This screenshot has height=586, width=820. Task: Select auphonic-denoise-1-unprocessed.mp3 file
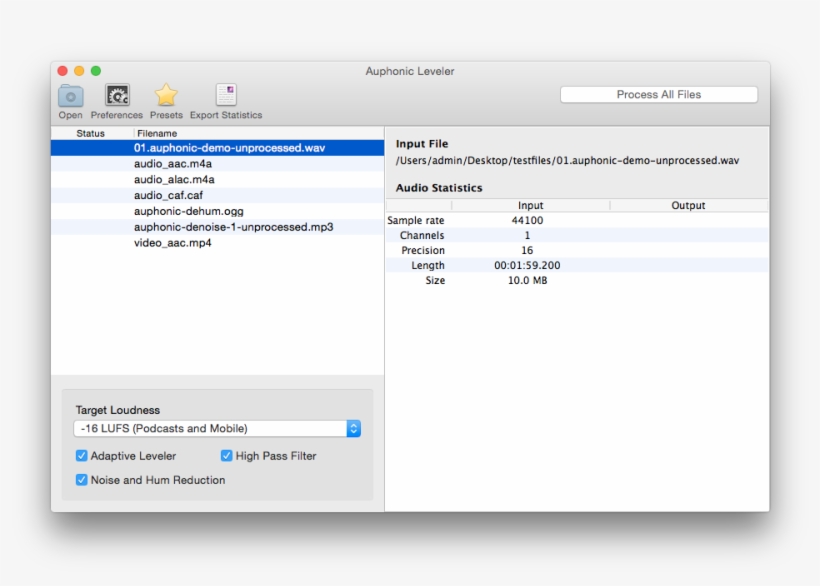tap(218, 227)
